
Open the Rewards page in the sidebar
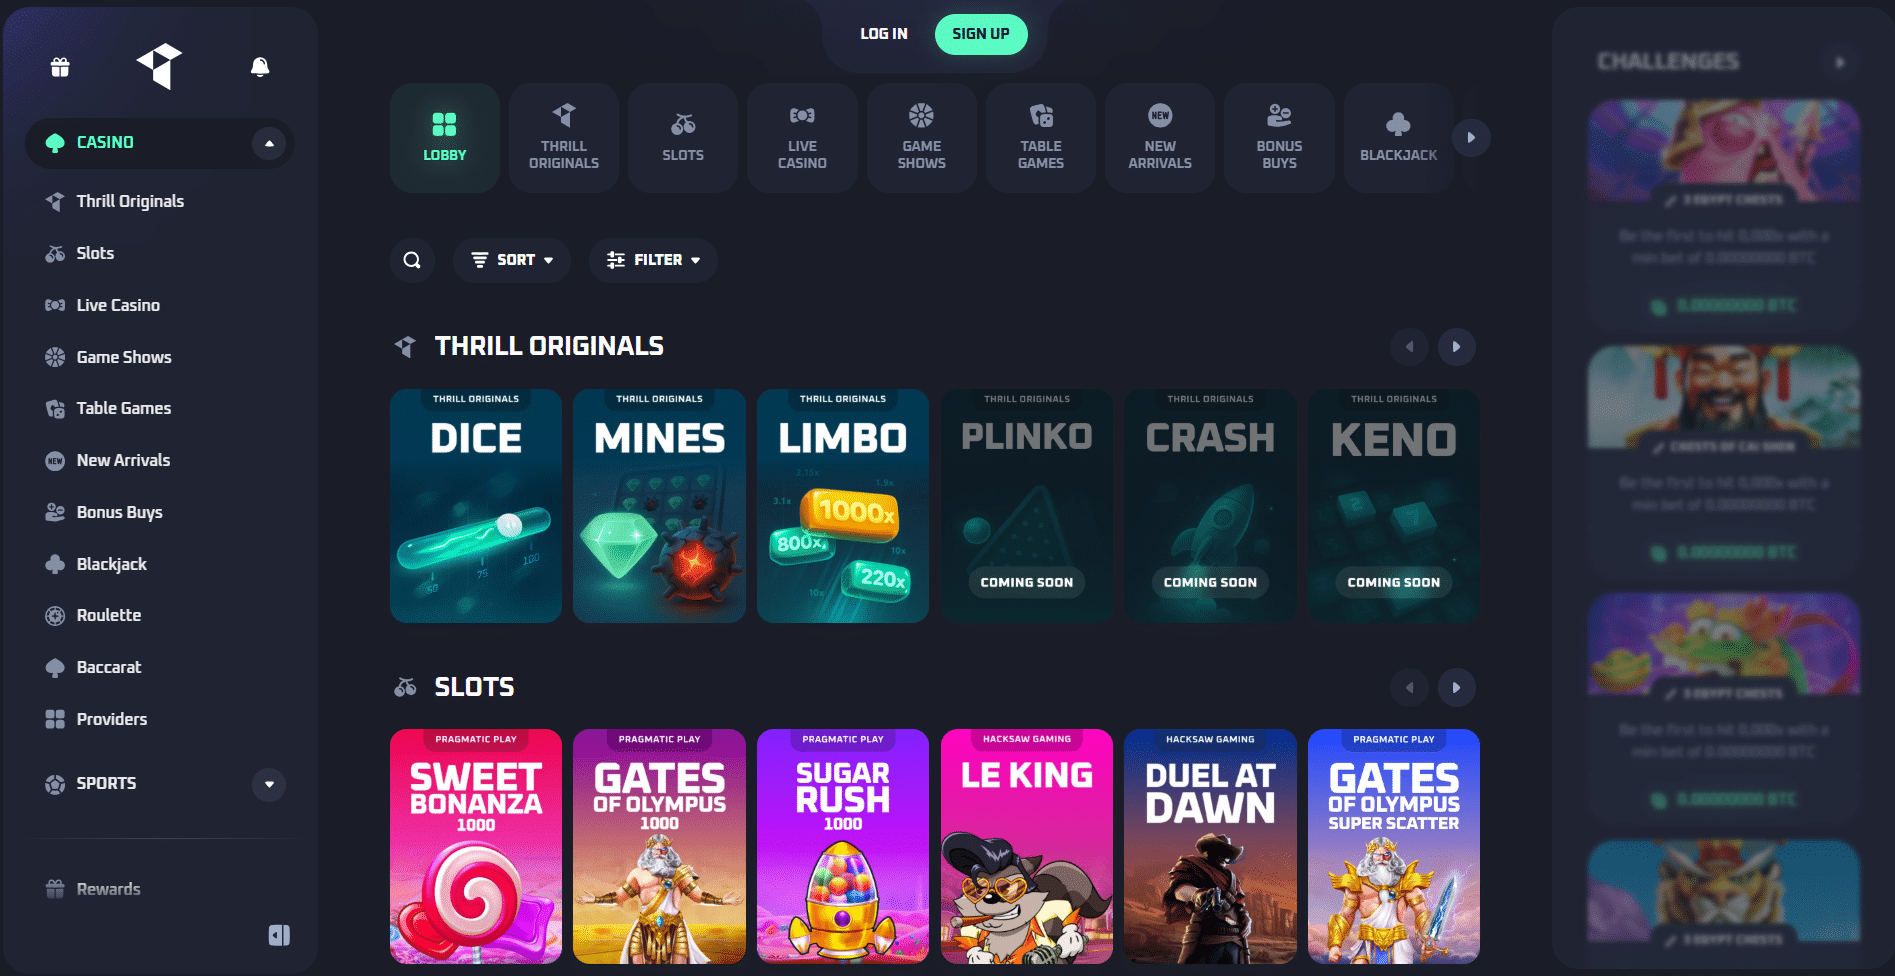(x=93, y=889)
